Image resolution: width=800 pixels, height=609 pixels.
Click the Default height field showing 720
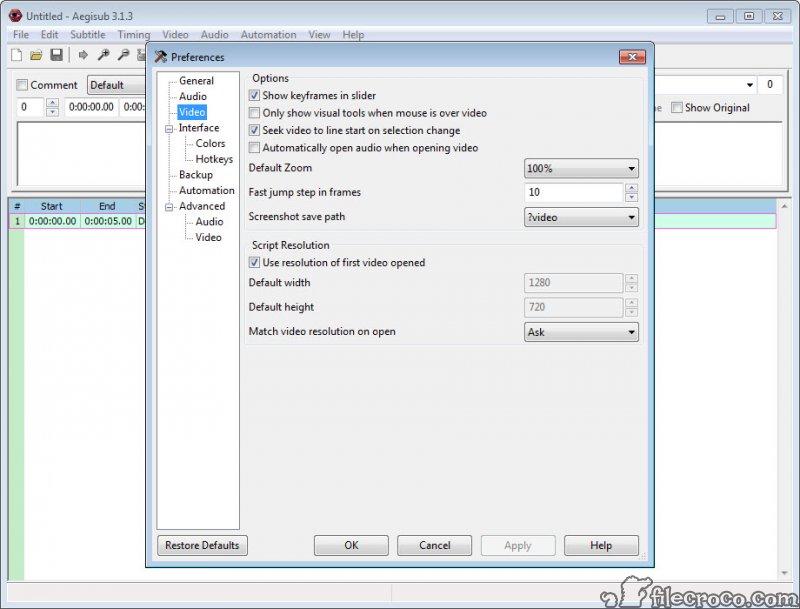point(573,307)
